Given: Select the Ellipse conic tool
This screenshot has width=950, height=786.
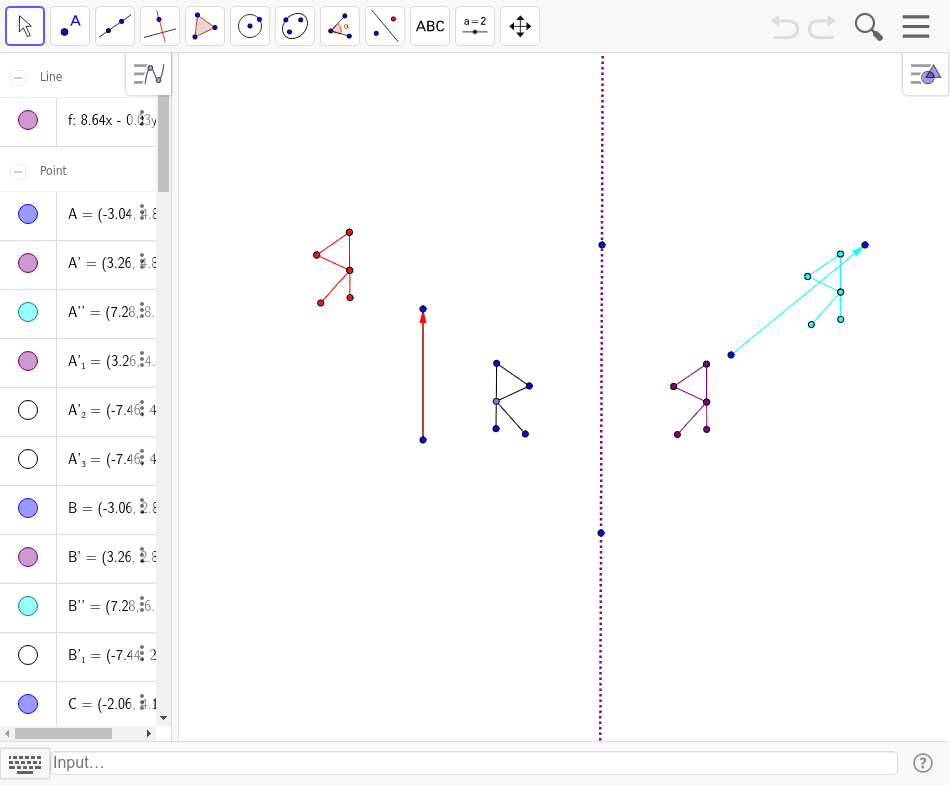Looking at the screenshot, I should (295, 26).
